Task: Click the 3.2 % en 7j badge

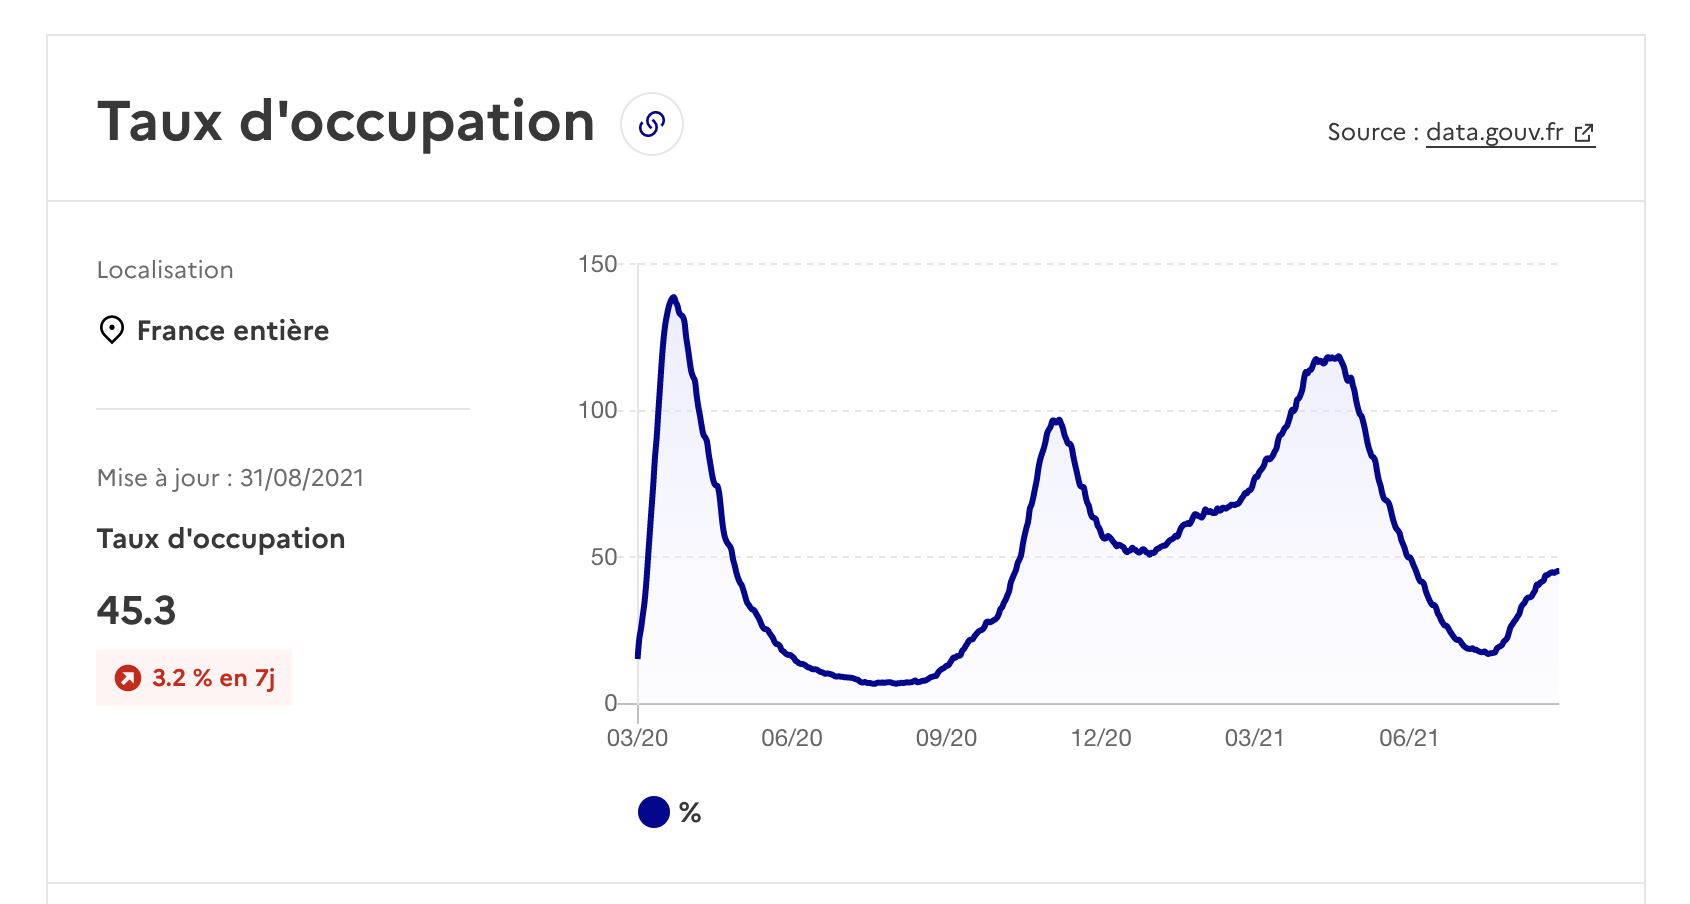Action: click(194, 678)
